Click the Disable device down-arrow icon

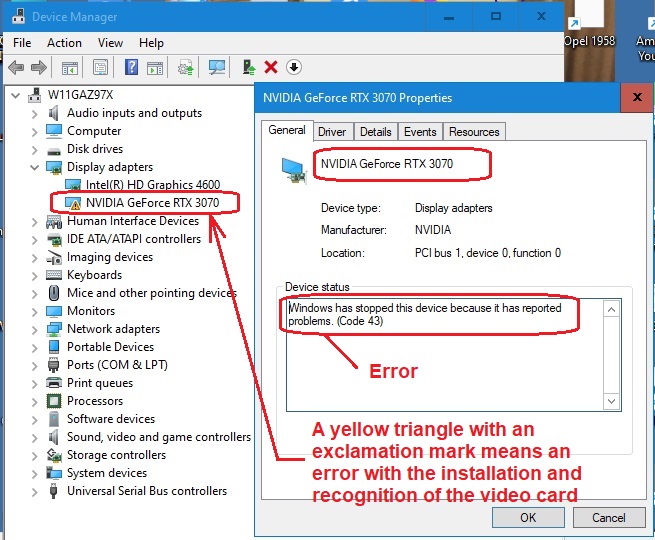[x=294, y=67]
